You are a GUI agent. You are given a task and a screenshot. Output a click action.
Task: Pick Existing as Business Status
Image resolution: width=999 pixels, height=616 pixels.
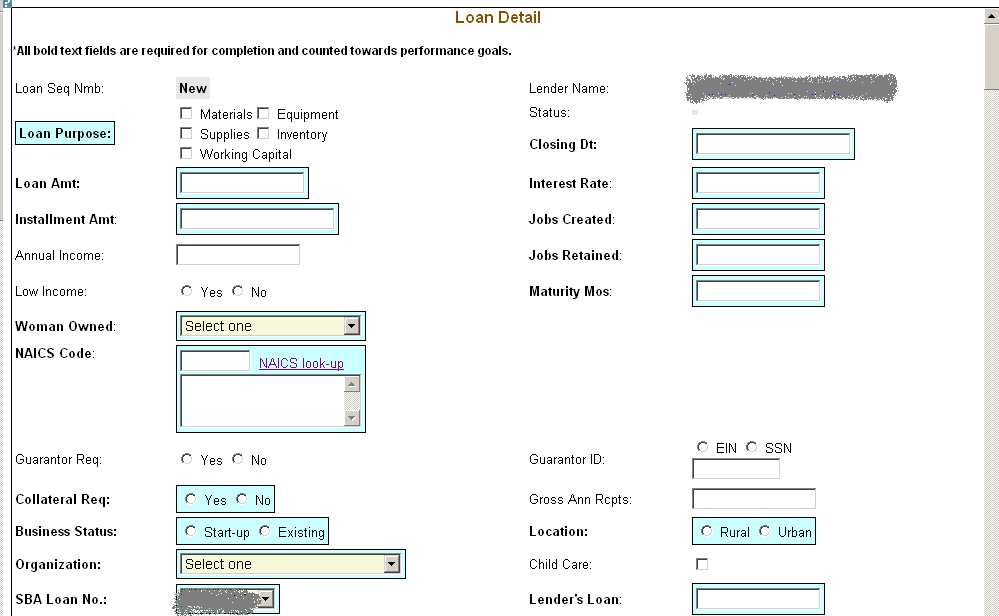(265, 531)
